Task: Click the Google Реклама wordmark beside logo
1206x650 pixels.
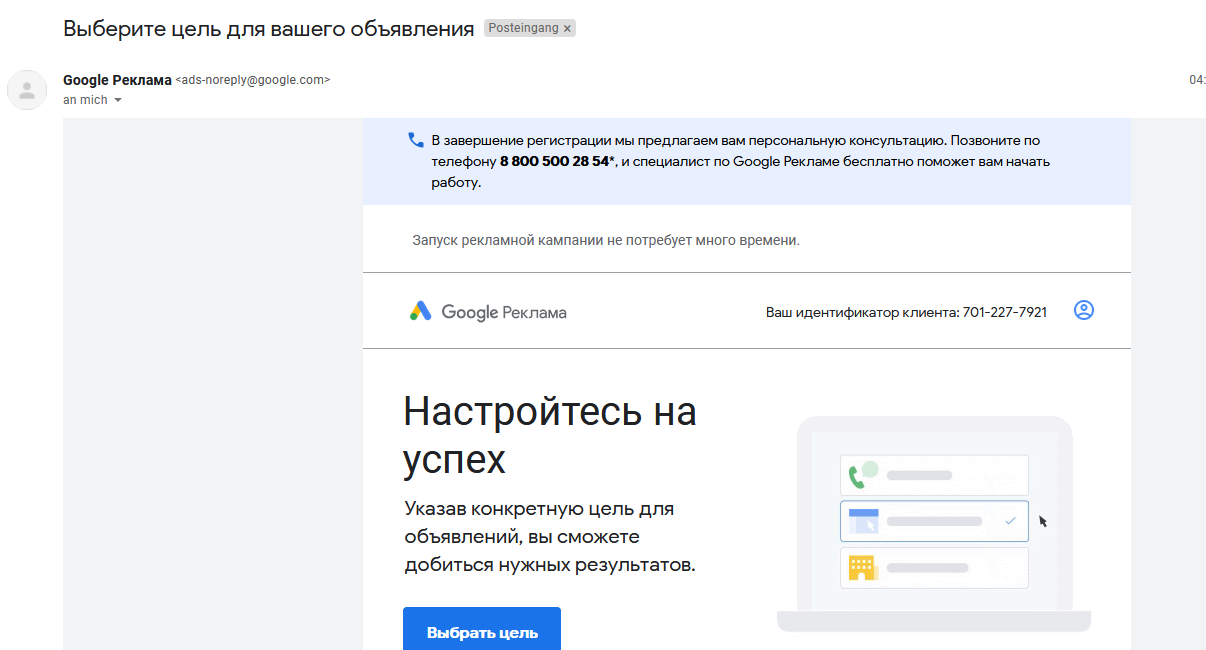Action: (x=504, y=312)
